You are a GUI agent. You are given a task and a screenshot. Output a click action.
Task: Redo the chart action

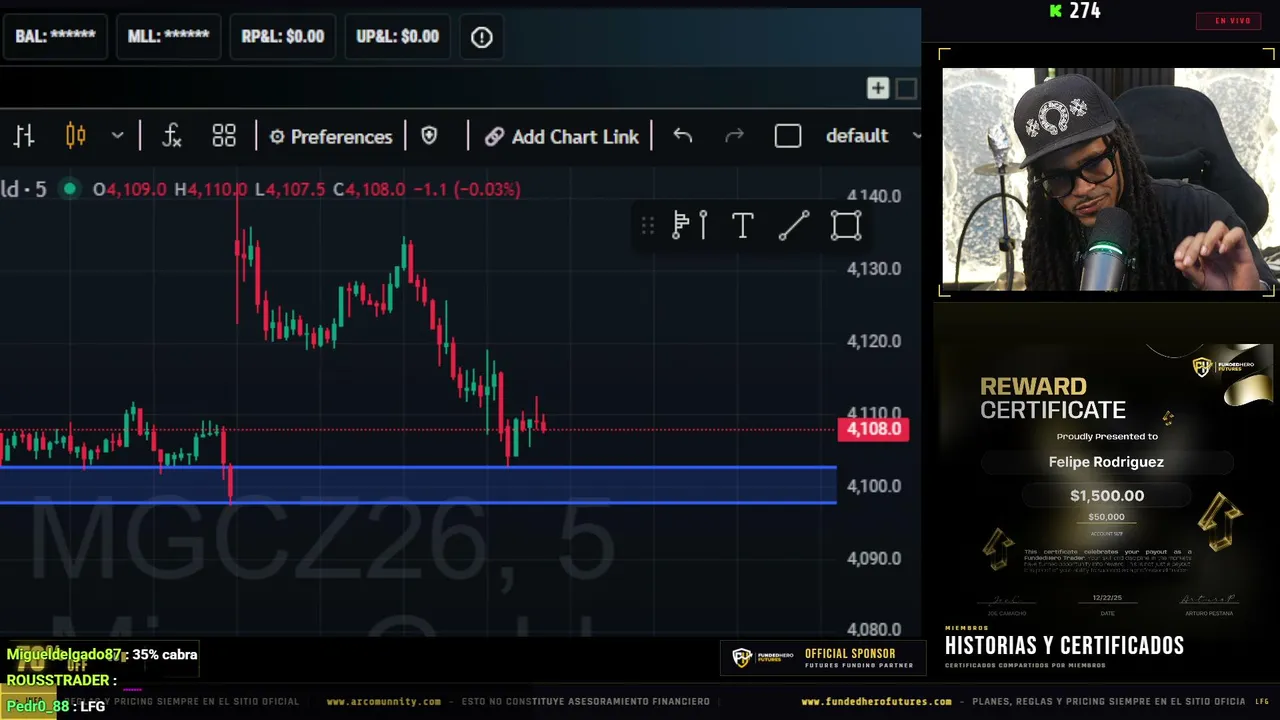(x=734, y=136)
